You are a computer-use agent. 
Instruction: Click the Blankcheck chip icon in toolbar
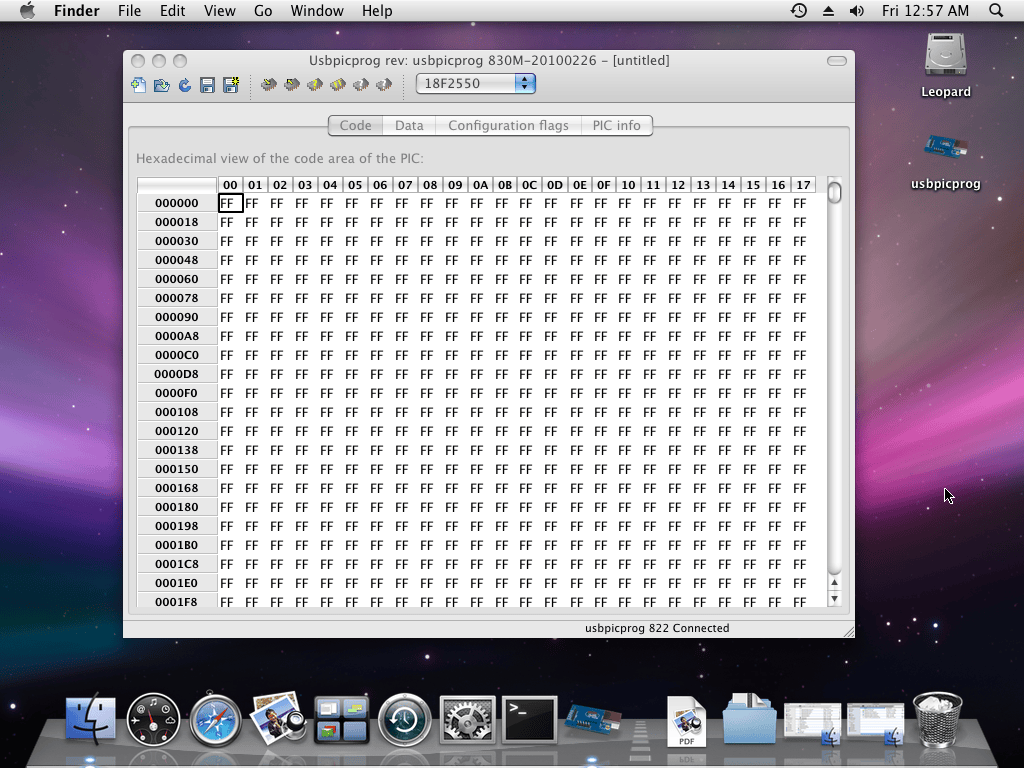coord(360,84)
